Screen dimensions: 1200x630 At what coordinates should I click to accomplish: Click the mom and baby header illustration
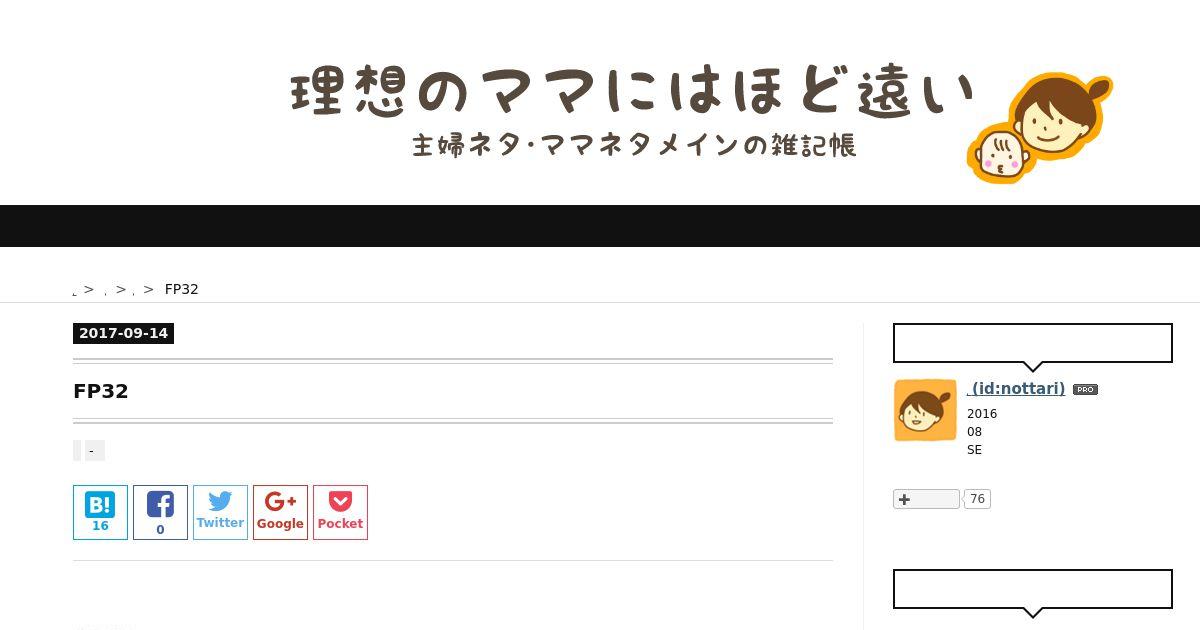1040,127
